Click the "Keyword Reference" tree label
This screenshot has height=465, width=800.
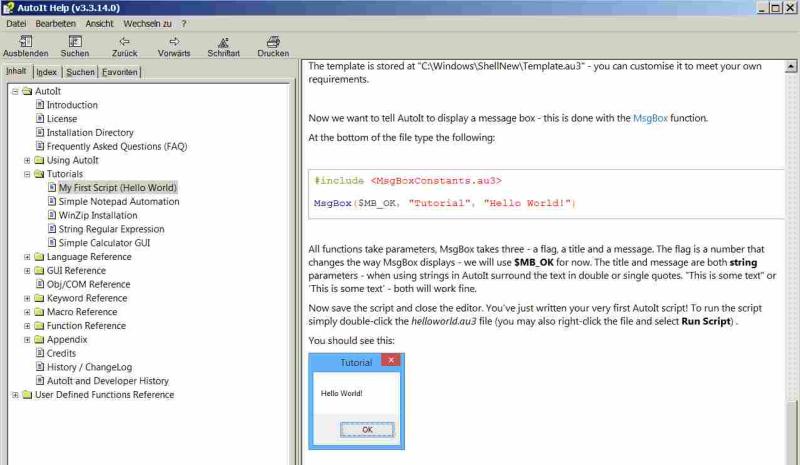87,298
